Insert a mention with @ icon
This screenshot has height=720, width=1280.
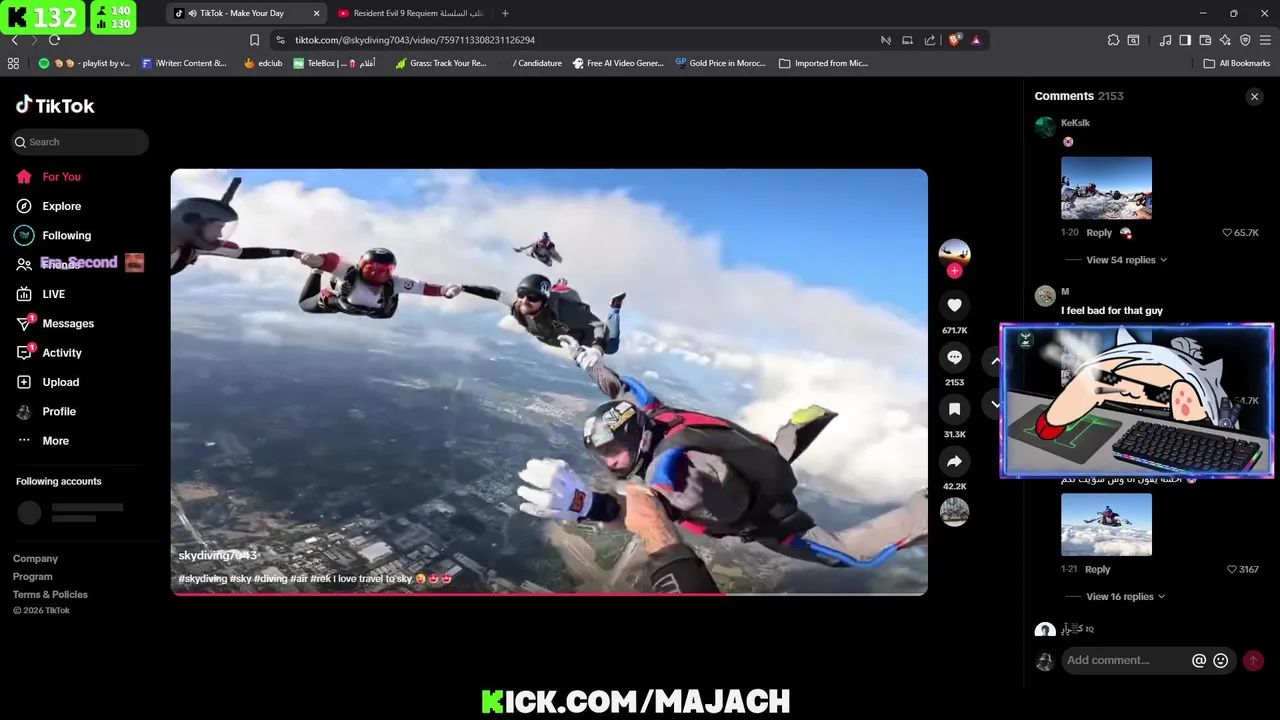1199,661
